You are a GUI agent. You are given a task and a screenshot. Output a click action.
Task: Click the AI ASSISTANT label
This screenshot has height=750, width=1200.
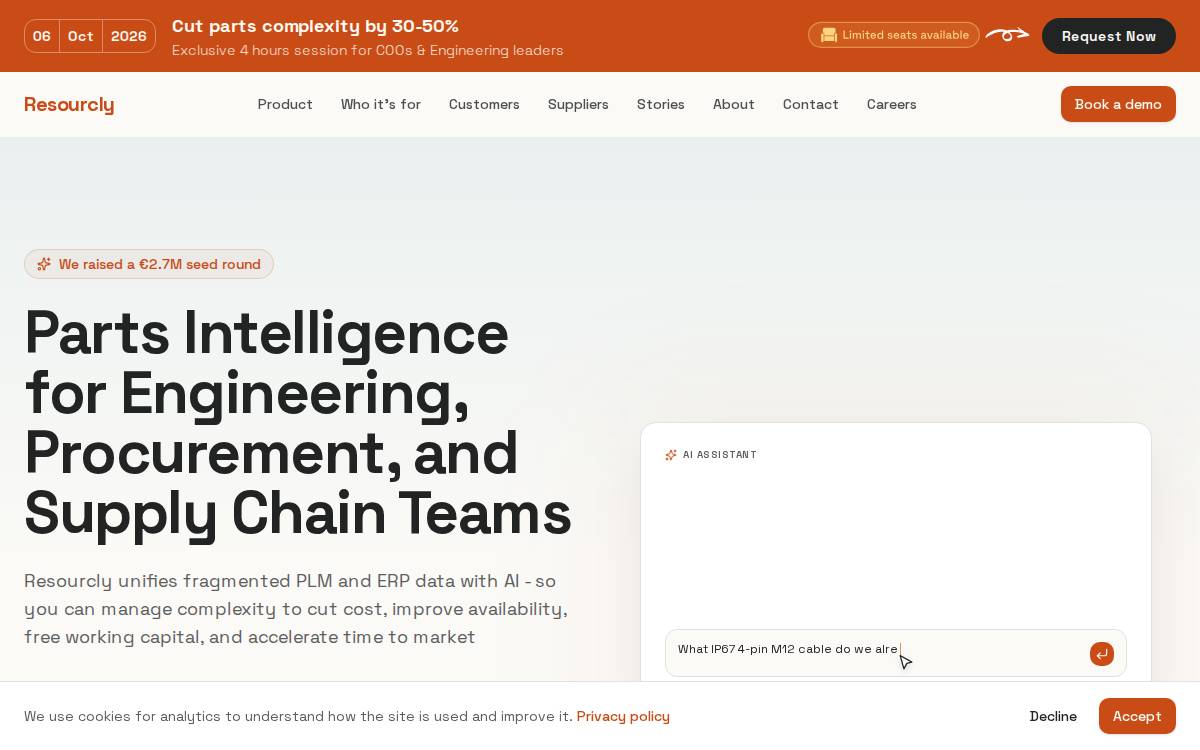(720, 455)
